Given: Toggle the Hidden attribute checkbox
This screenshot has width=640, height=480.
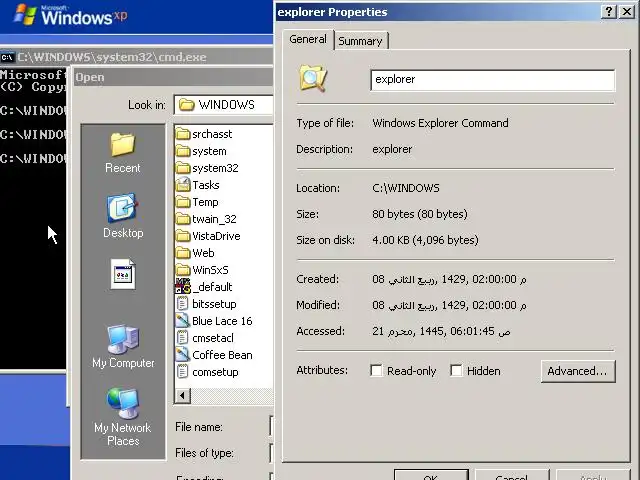Looking at the screenshot, I should pos(456,371).
